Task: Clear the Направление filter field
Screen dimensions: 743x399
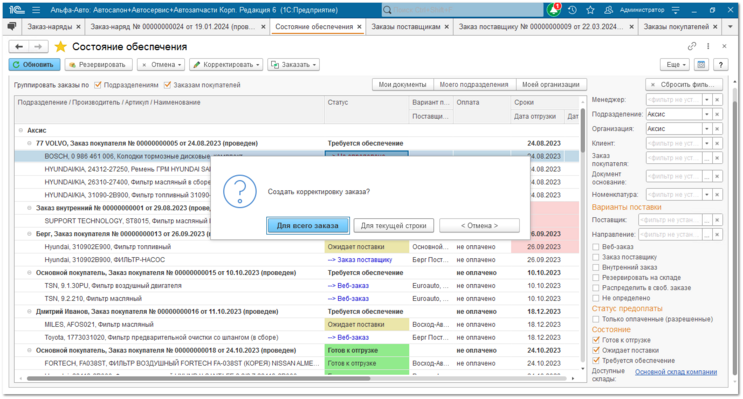Action: pyautogui.click(x=717, y=234)
